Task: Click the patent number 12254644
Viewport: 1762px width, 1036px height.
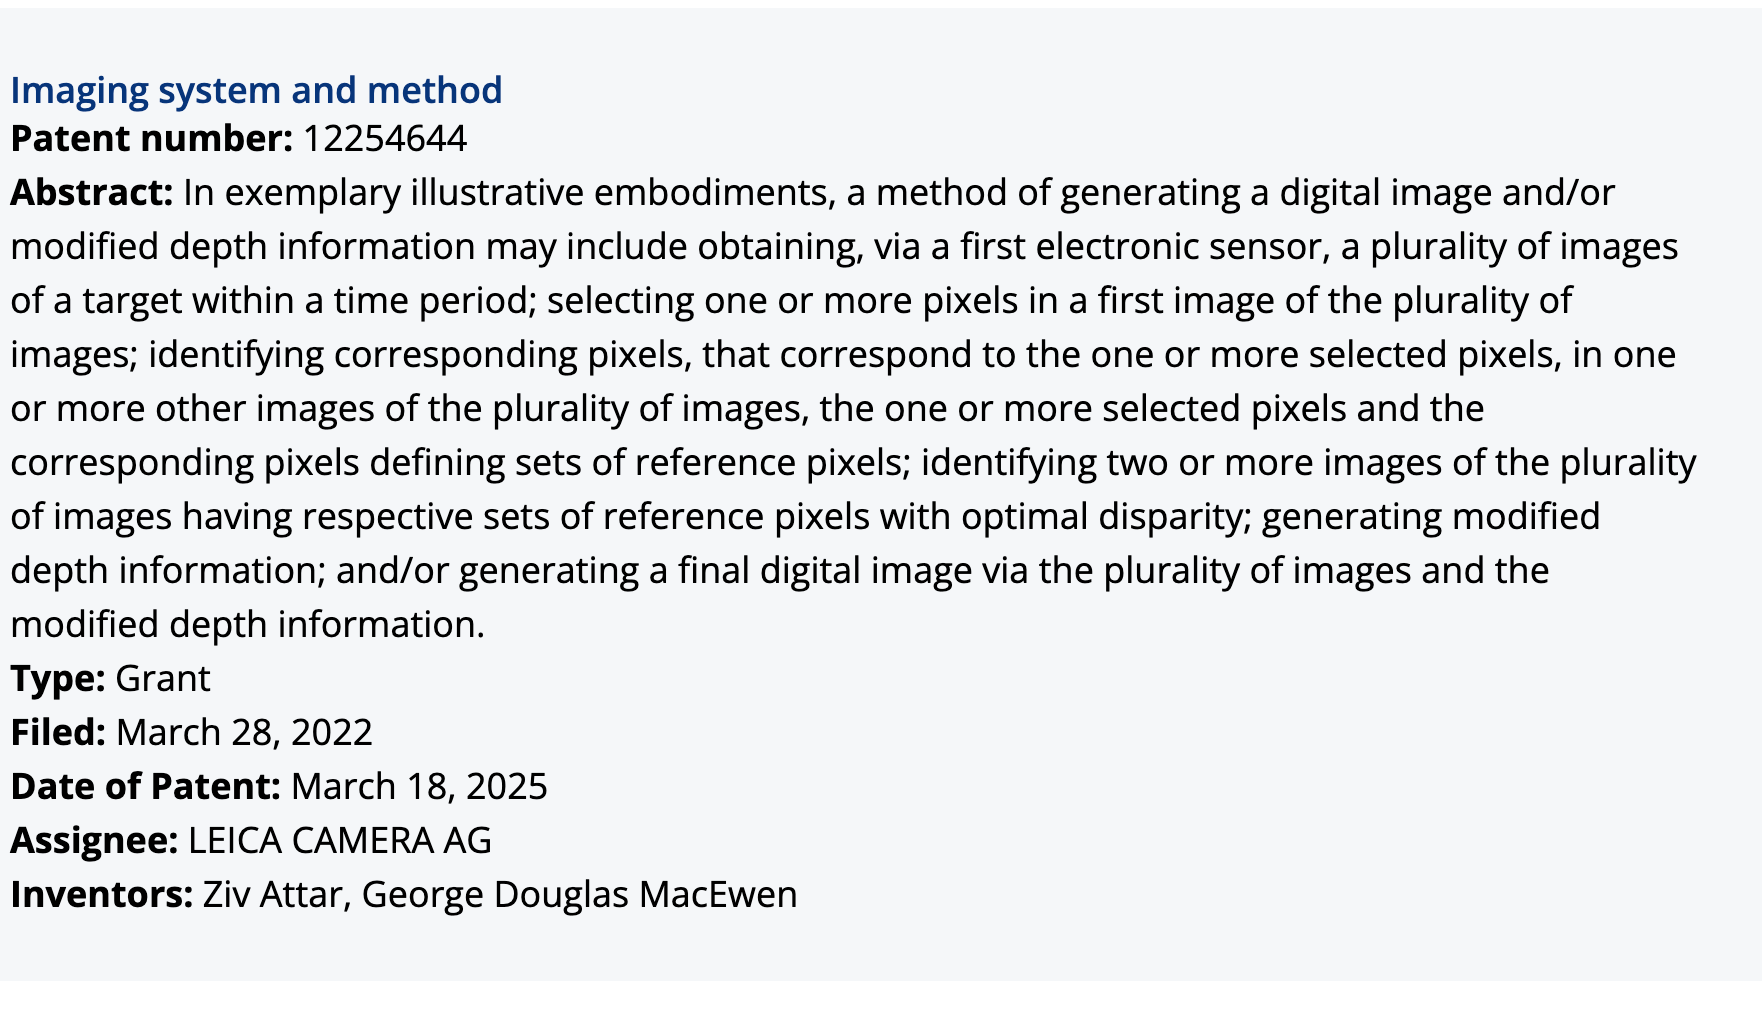Action: 384,138
